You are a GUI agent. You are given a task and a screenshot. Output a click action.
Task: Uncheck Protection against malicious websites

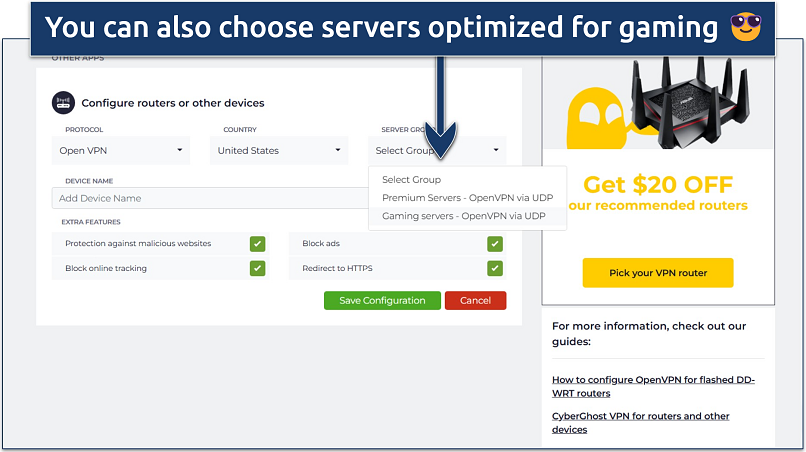pyautogui.click(x=257, y=243)
